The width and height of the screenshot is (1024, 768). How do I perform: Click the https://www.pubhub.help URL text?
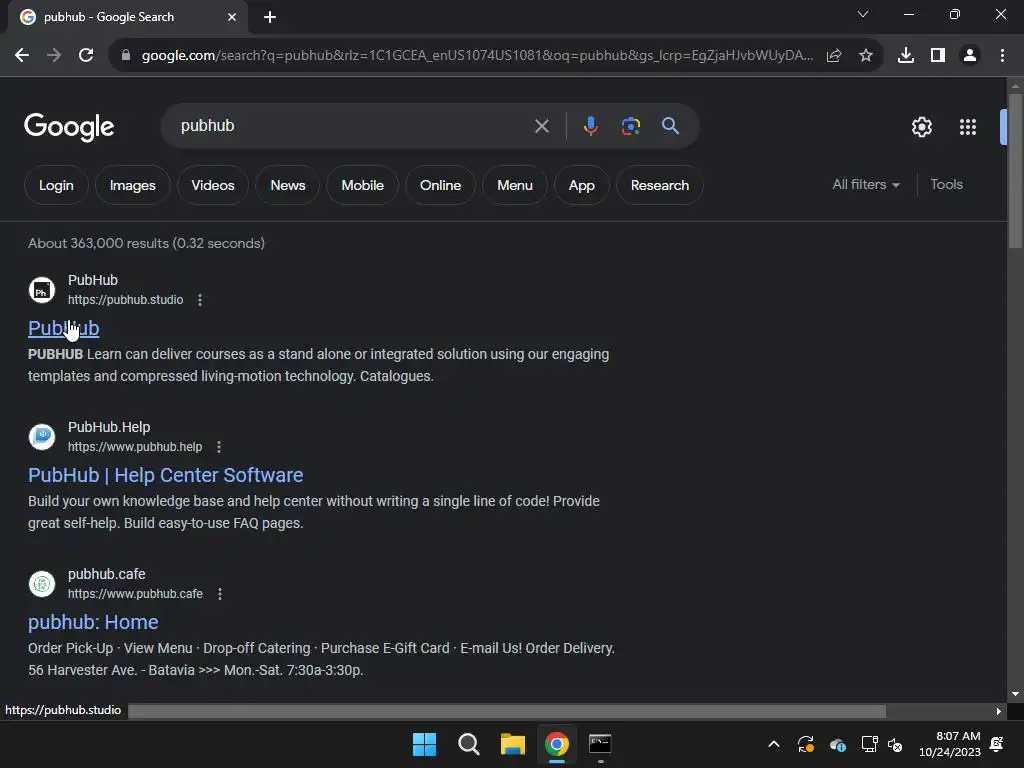click(135, 447)
